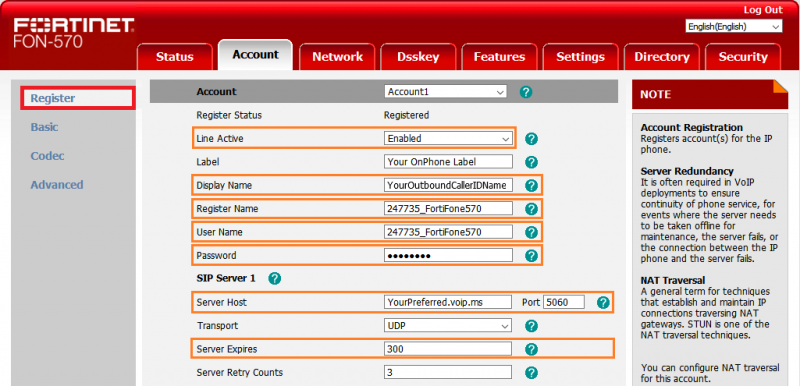Switch to the Dsskey tab

click(418, 57)
